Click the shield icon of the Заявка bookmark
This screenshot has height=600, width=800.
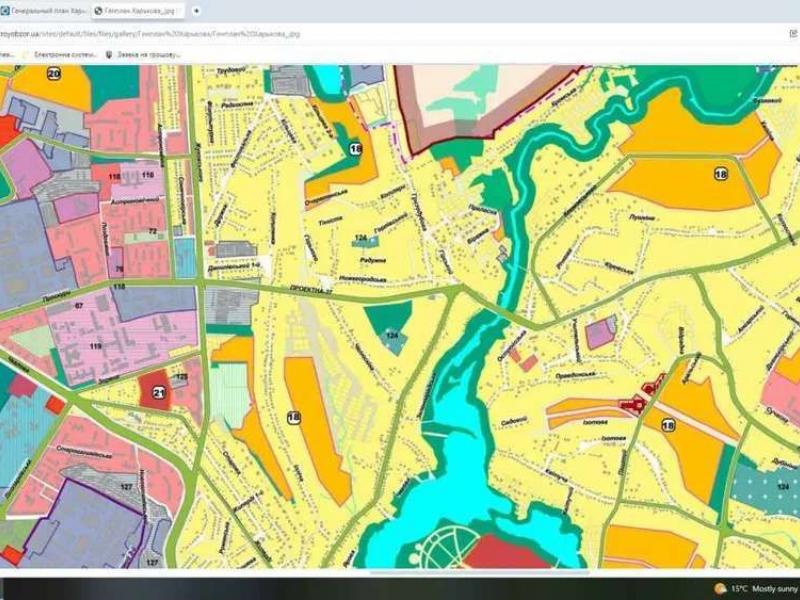[109, 54]
